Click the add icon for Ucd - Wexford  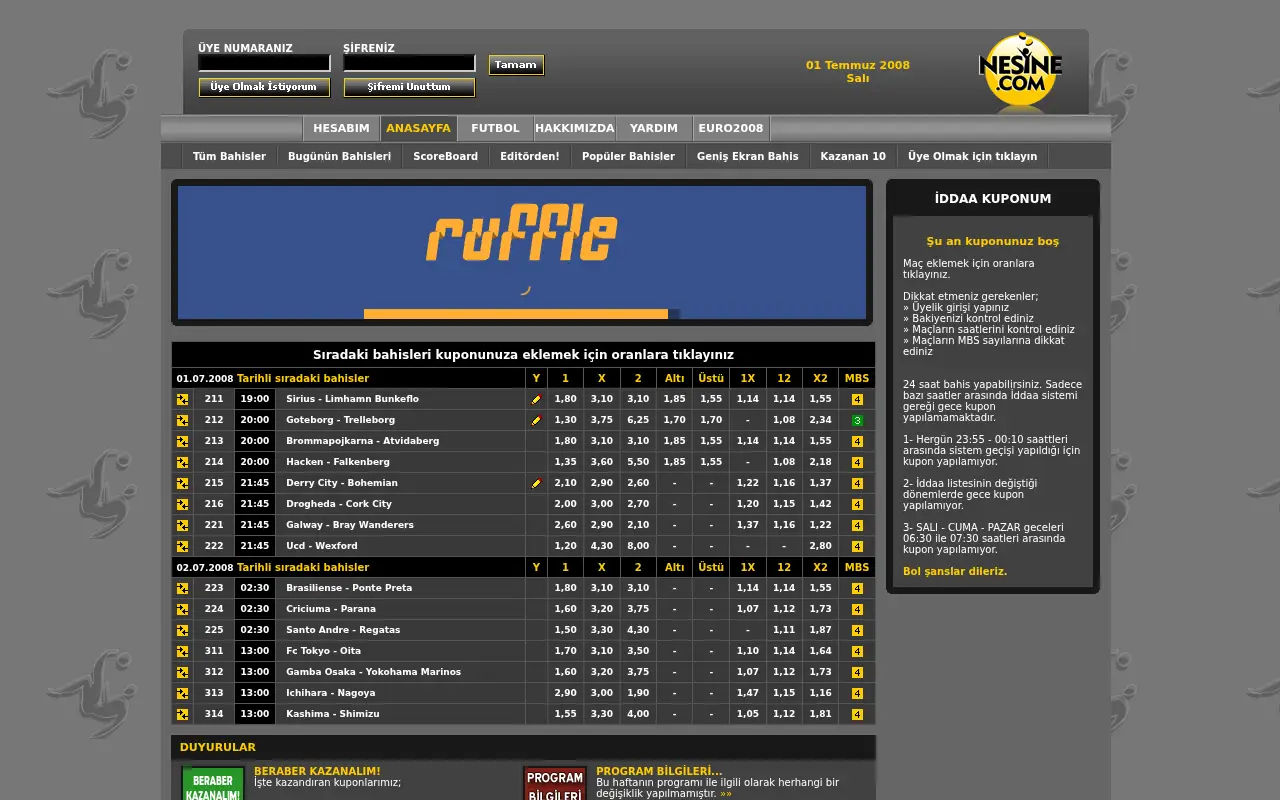[182, 546]
